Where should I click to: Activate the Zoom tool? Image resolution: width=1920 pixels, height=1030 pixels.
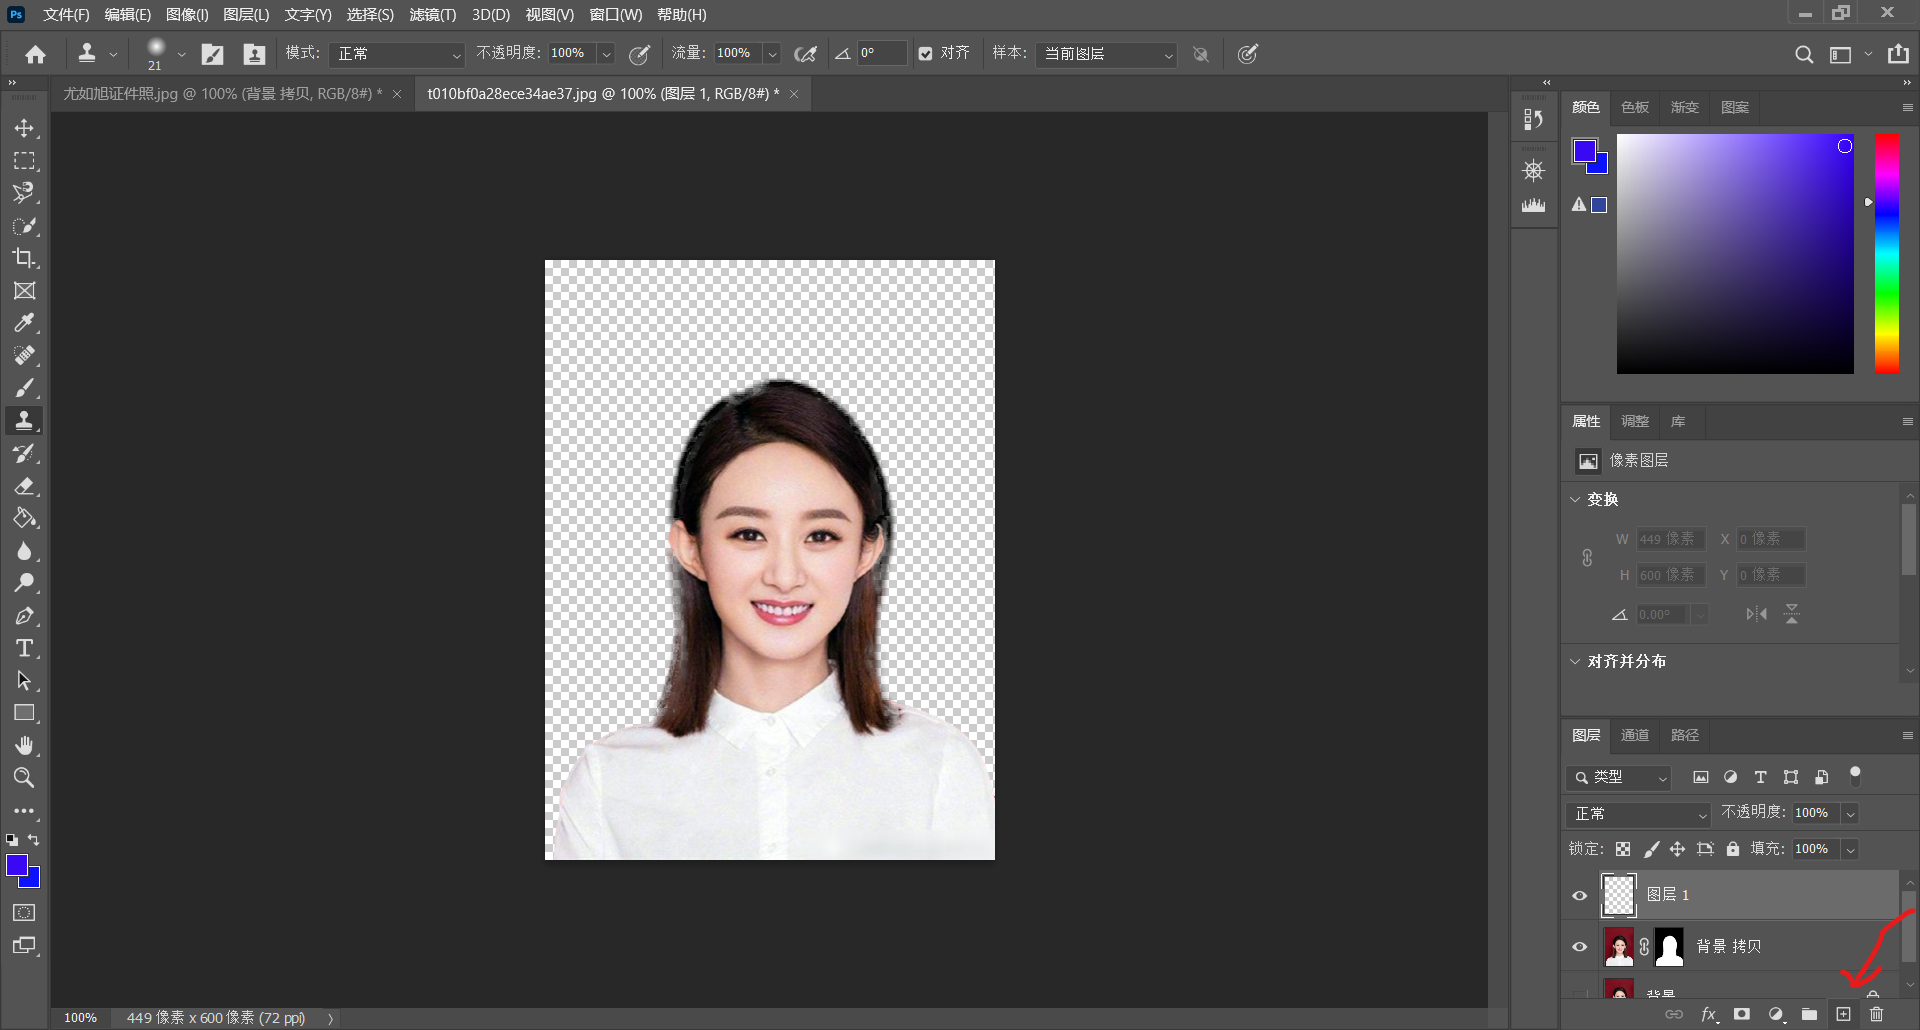click(24, 778)
